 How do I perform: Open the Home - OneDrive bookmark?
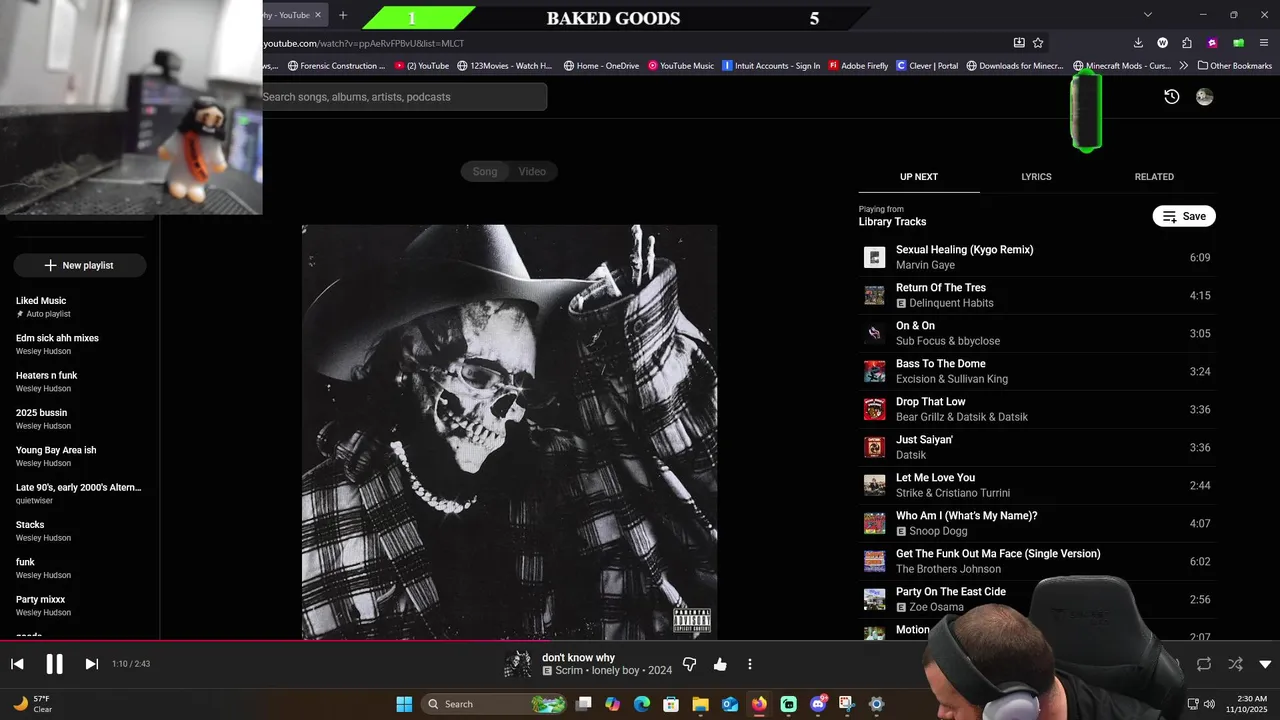click(x=601, y=66)
